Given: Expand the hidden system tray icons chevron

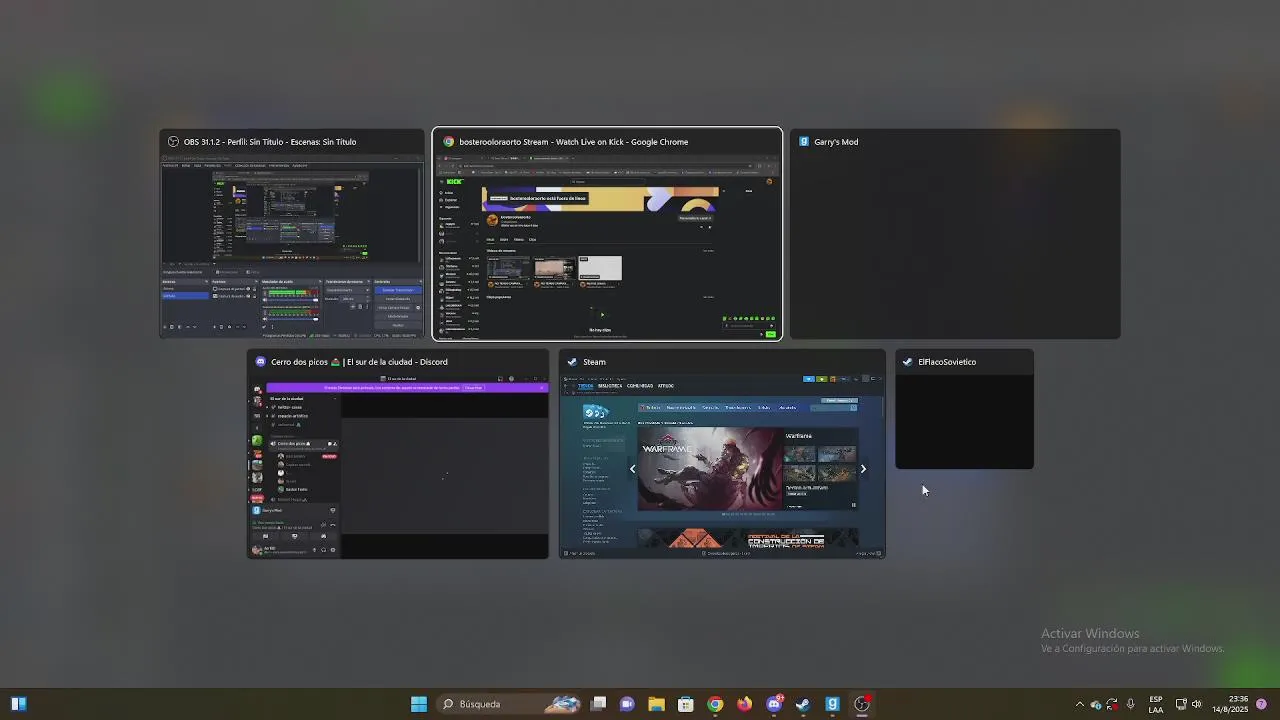Looking at the screenshot, I should pyautogui.click(x=1079, y=704).
